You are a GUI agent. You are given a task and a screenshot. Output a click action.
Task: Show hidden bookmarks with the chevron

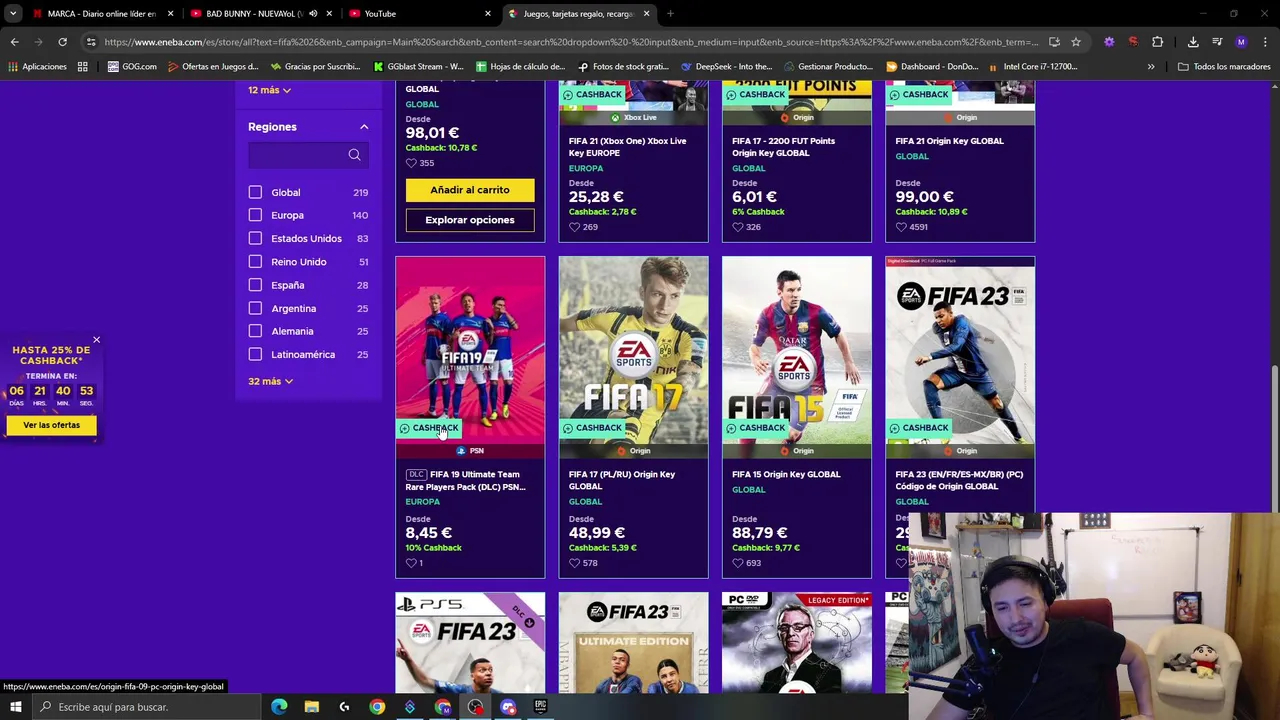pyautogui.click(x=1151, y=66)
